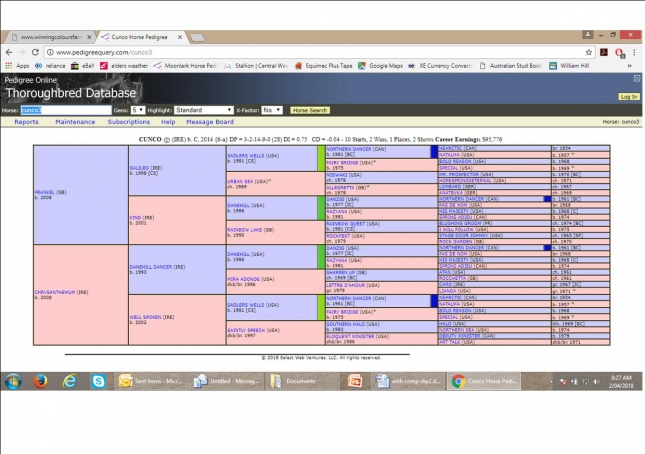
Task: Open the X-Factor dropdown
Action: coord(272,110)
